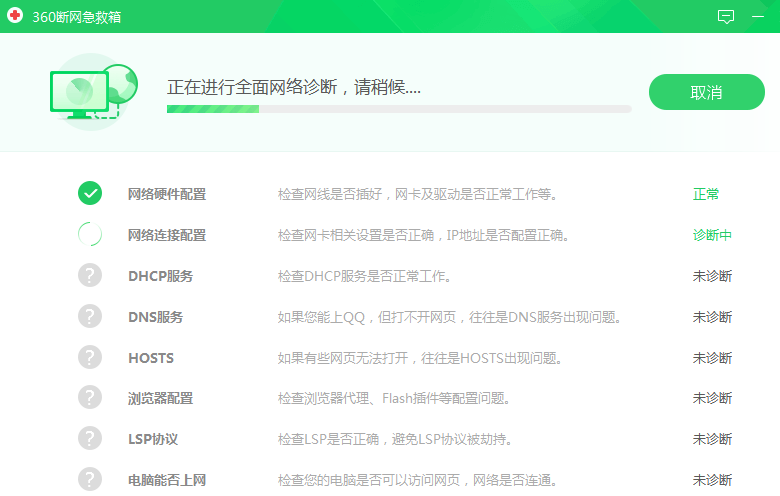Select the 网络连接配置 item label

click(x=167, y=235)
